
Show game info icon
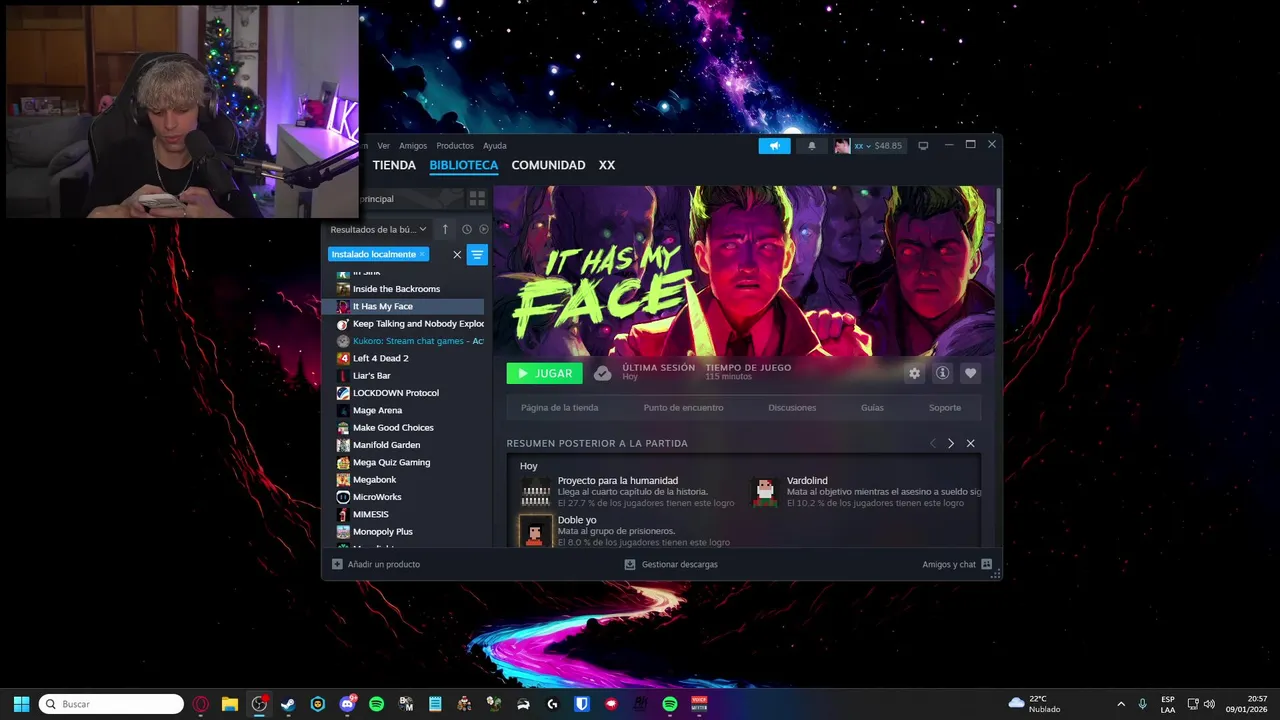click(942, 373)
